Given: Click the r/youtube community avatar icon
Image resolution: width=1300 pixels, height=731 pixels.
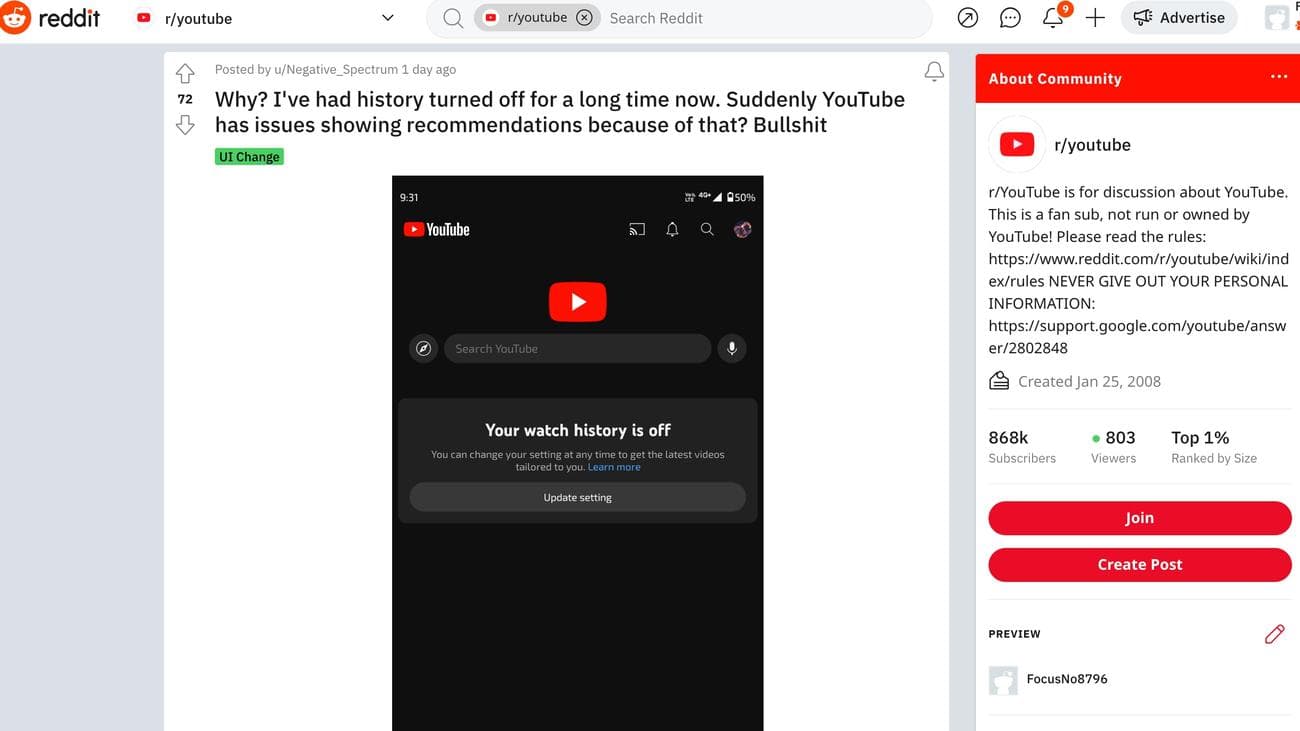Looking at the screenshot, I should click(1016, 144).
